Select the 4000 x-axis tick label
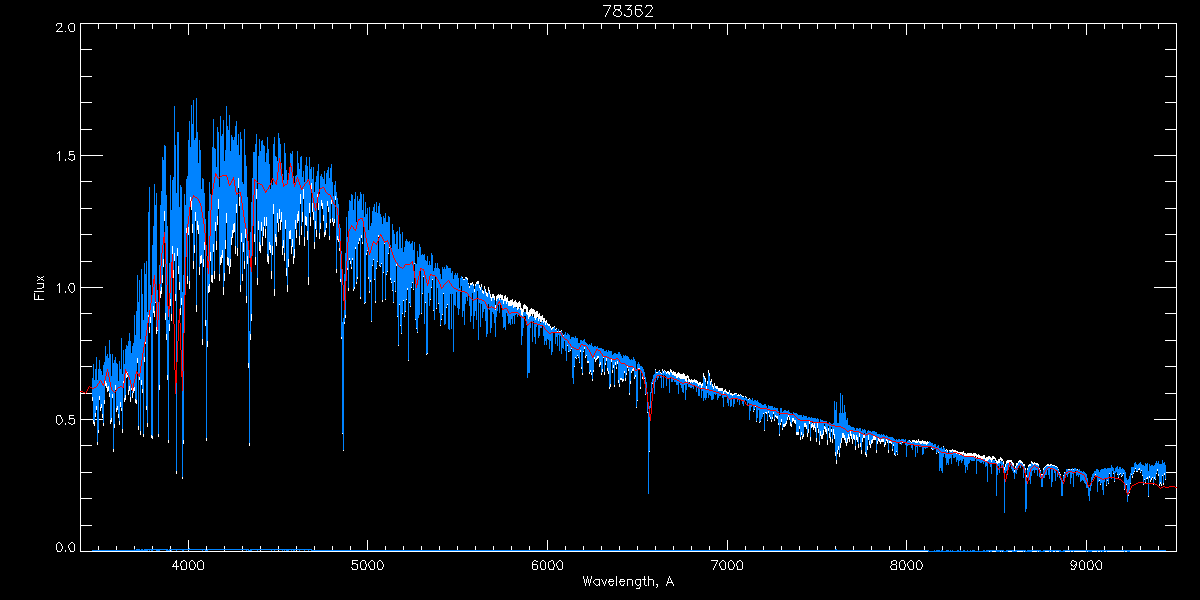 coord(188,565)
